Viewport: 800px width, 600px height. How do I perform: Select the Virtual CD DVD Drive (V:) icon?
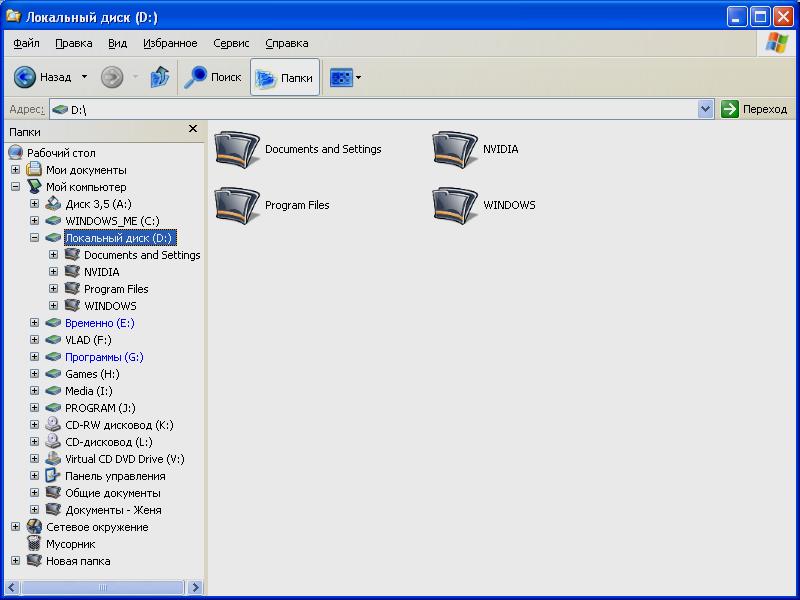click(x=53, y=459)
